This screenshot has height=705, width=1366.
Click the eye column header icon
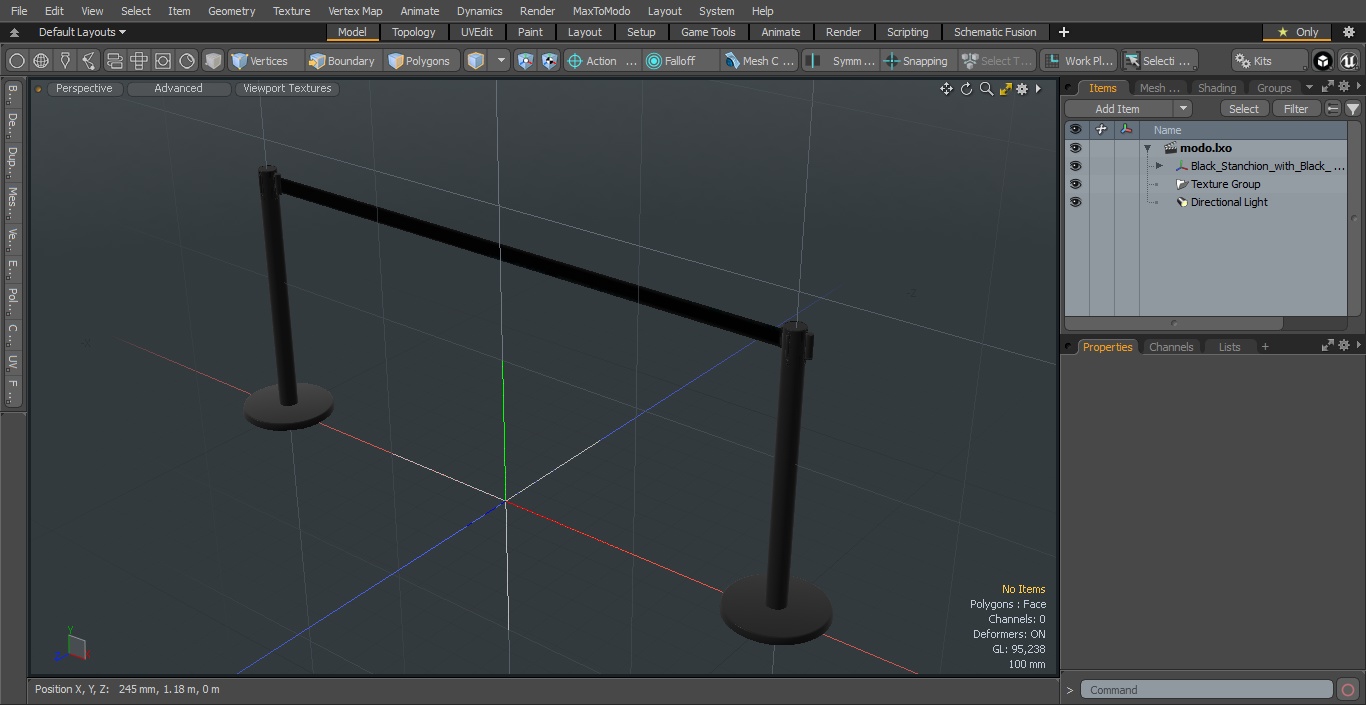(1075, 130)
